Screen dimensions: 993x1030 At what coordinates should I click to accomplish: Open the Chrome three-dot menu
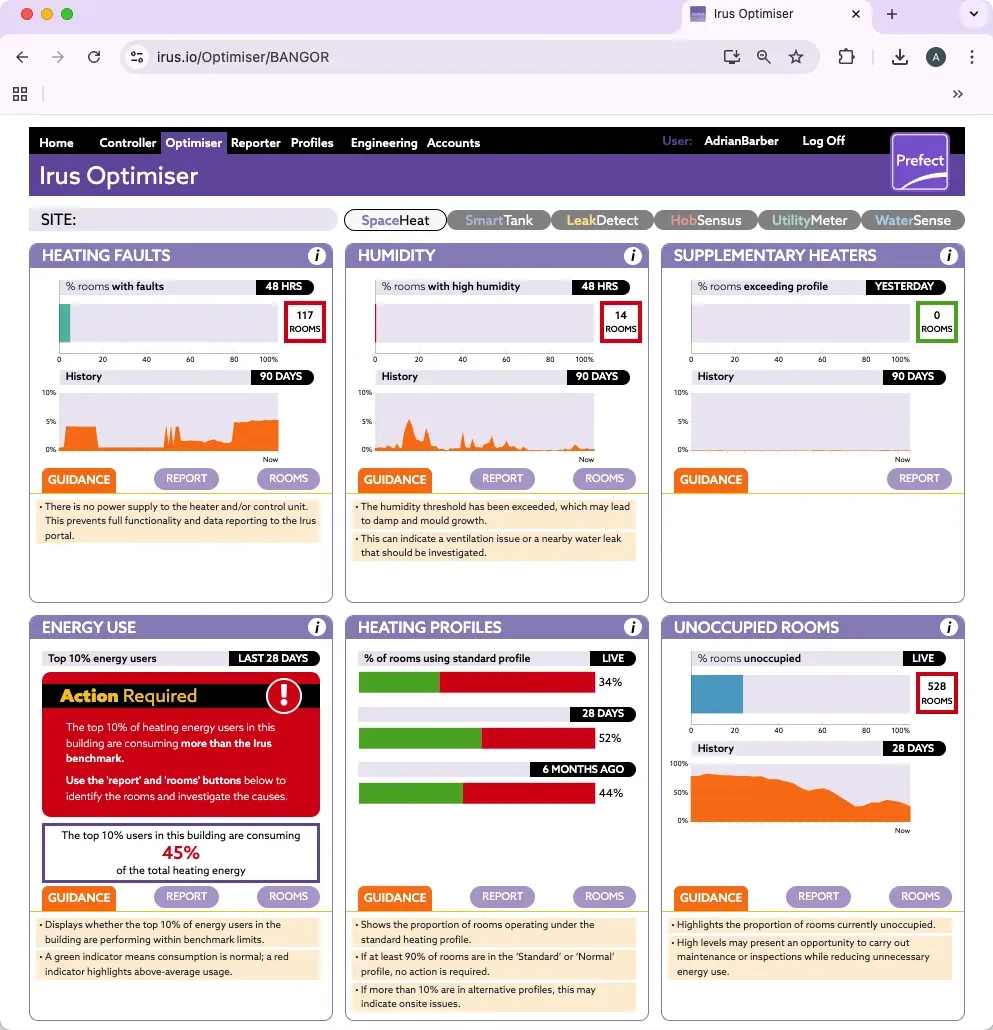point(972,57)
